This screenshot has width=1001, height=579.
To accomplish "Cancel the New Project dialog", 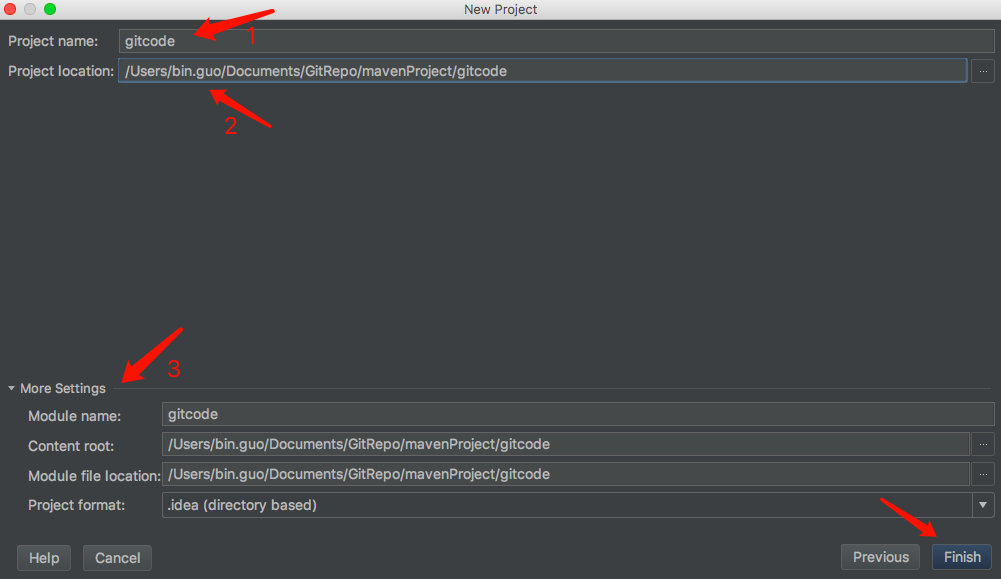I will (x=117, y=558).
